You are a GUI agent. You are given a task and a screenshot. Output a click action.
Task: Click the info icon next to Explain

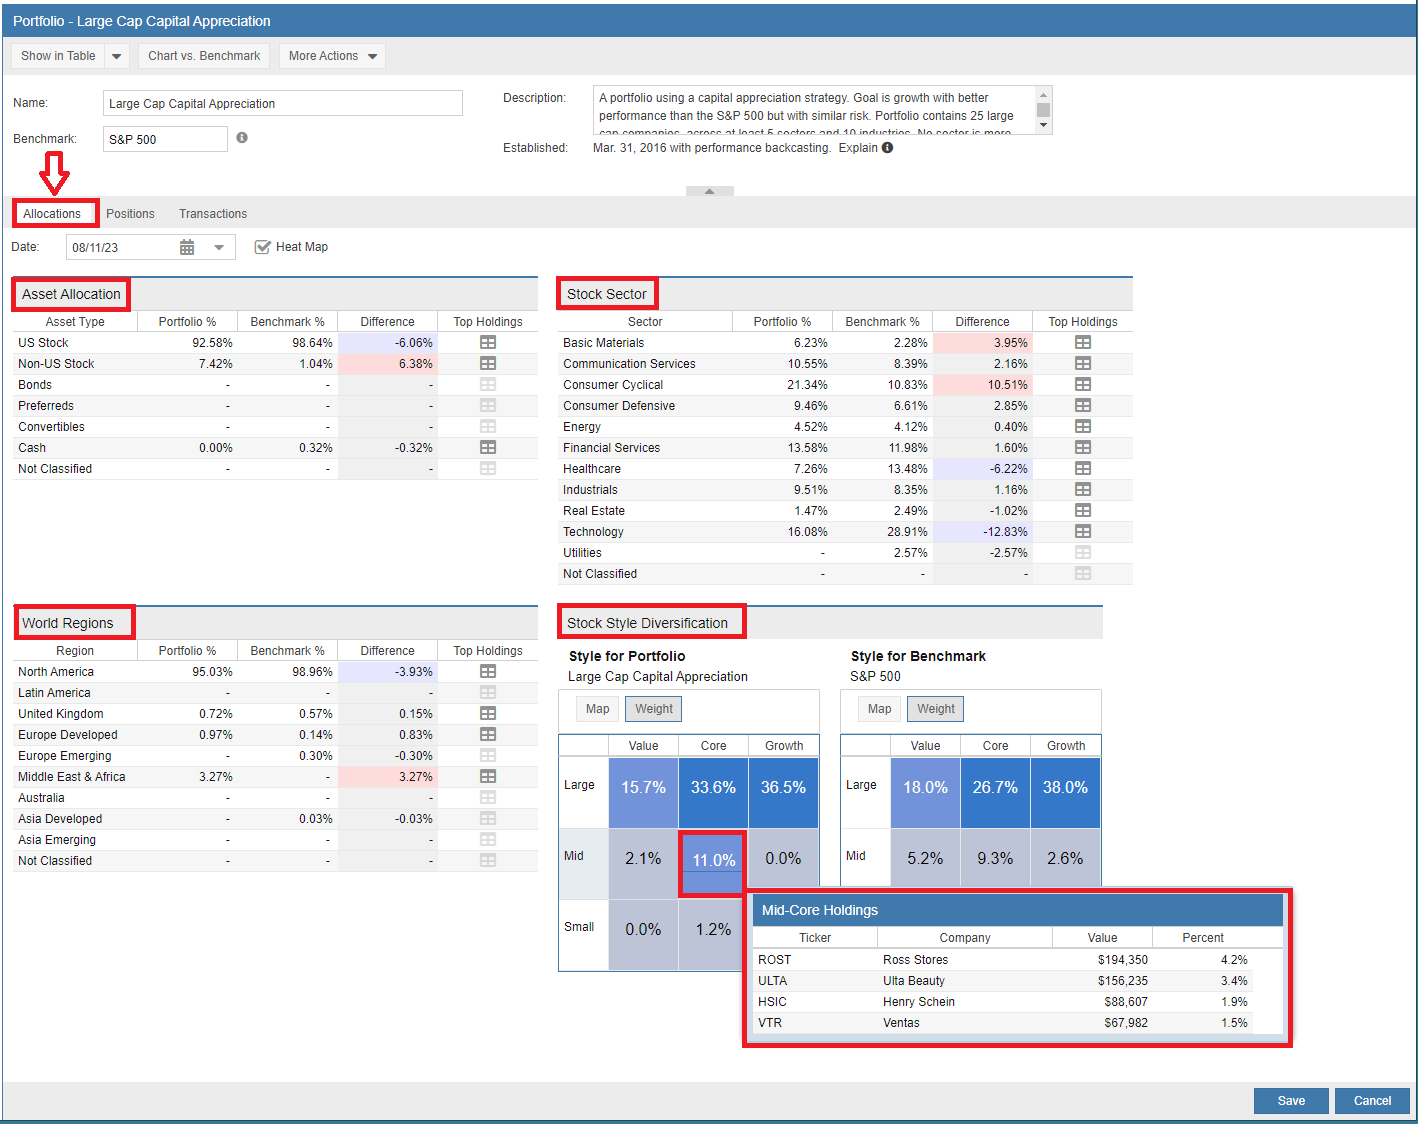coord(887,147)
